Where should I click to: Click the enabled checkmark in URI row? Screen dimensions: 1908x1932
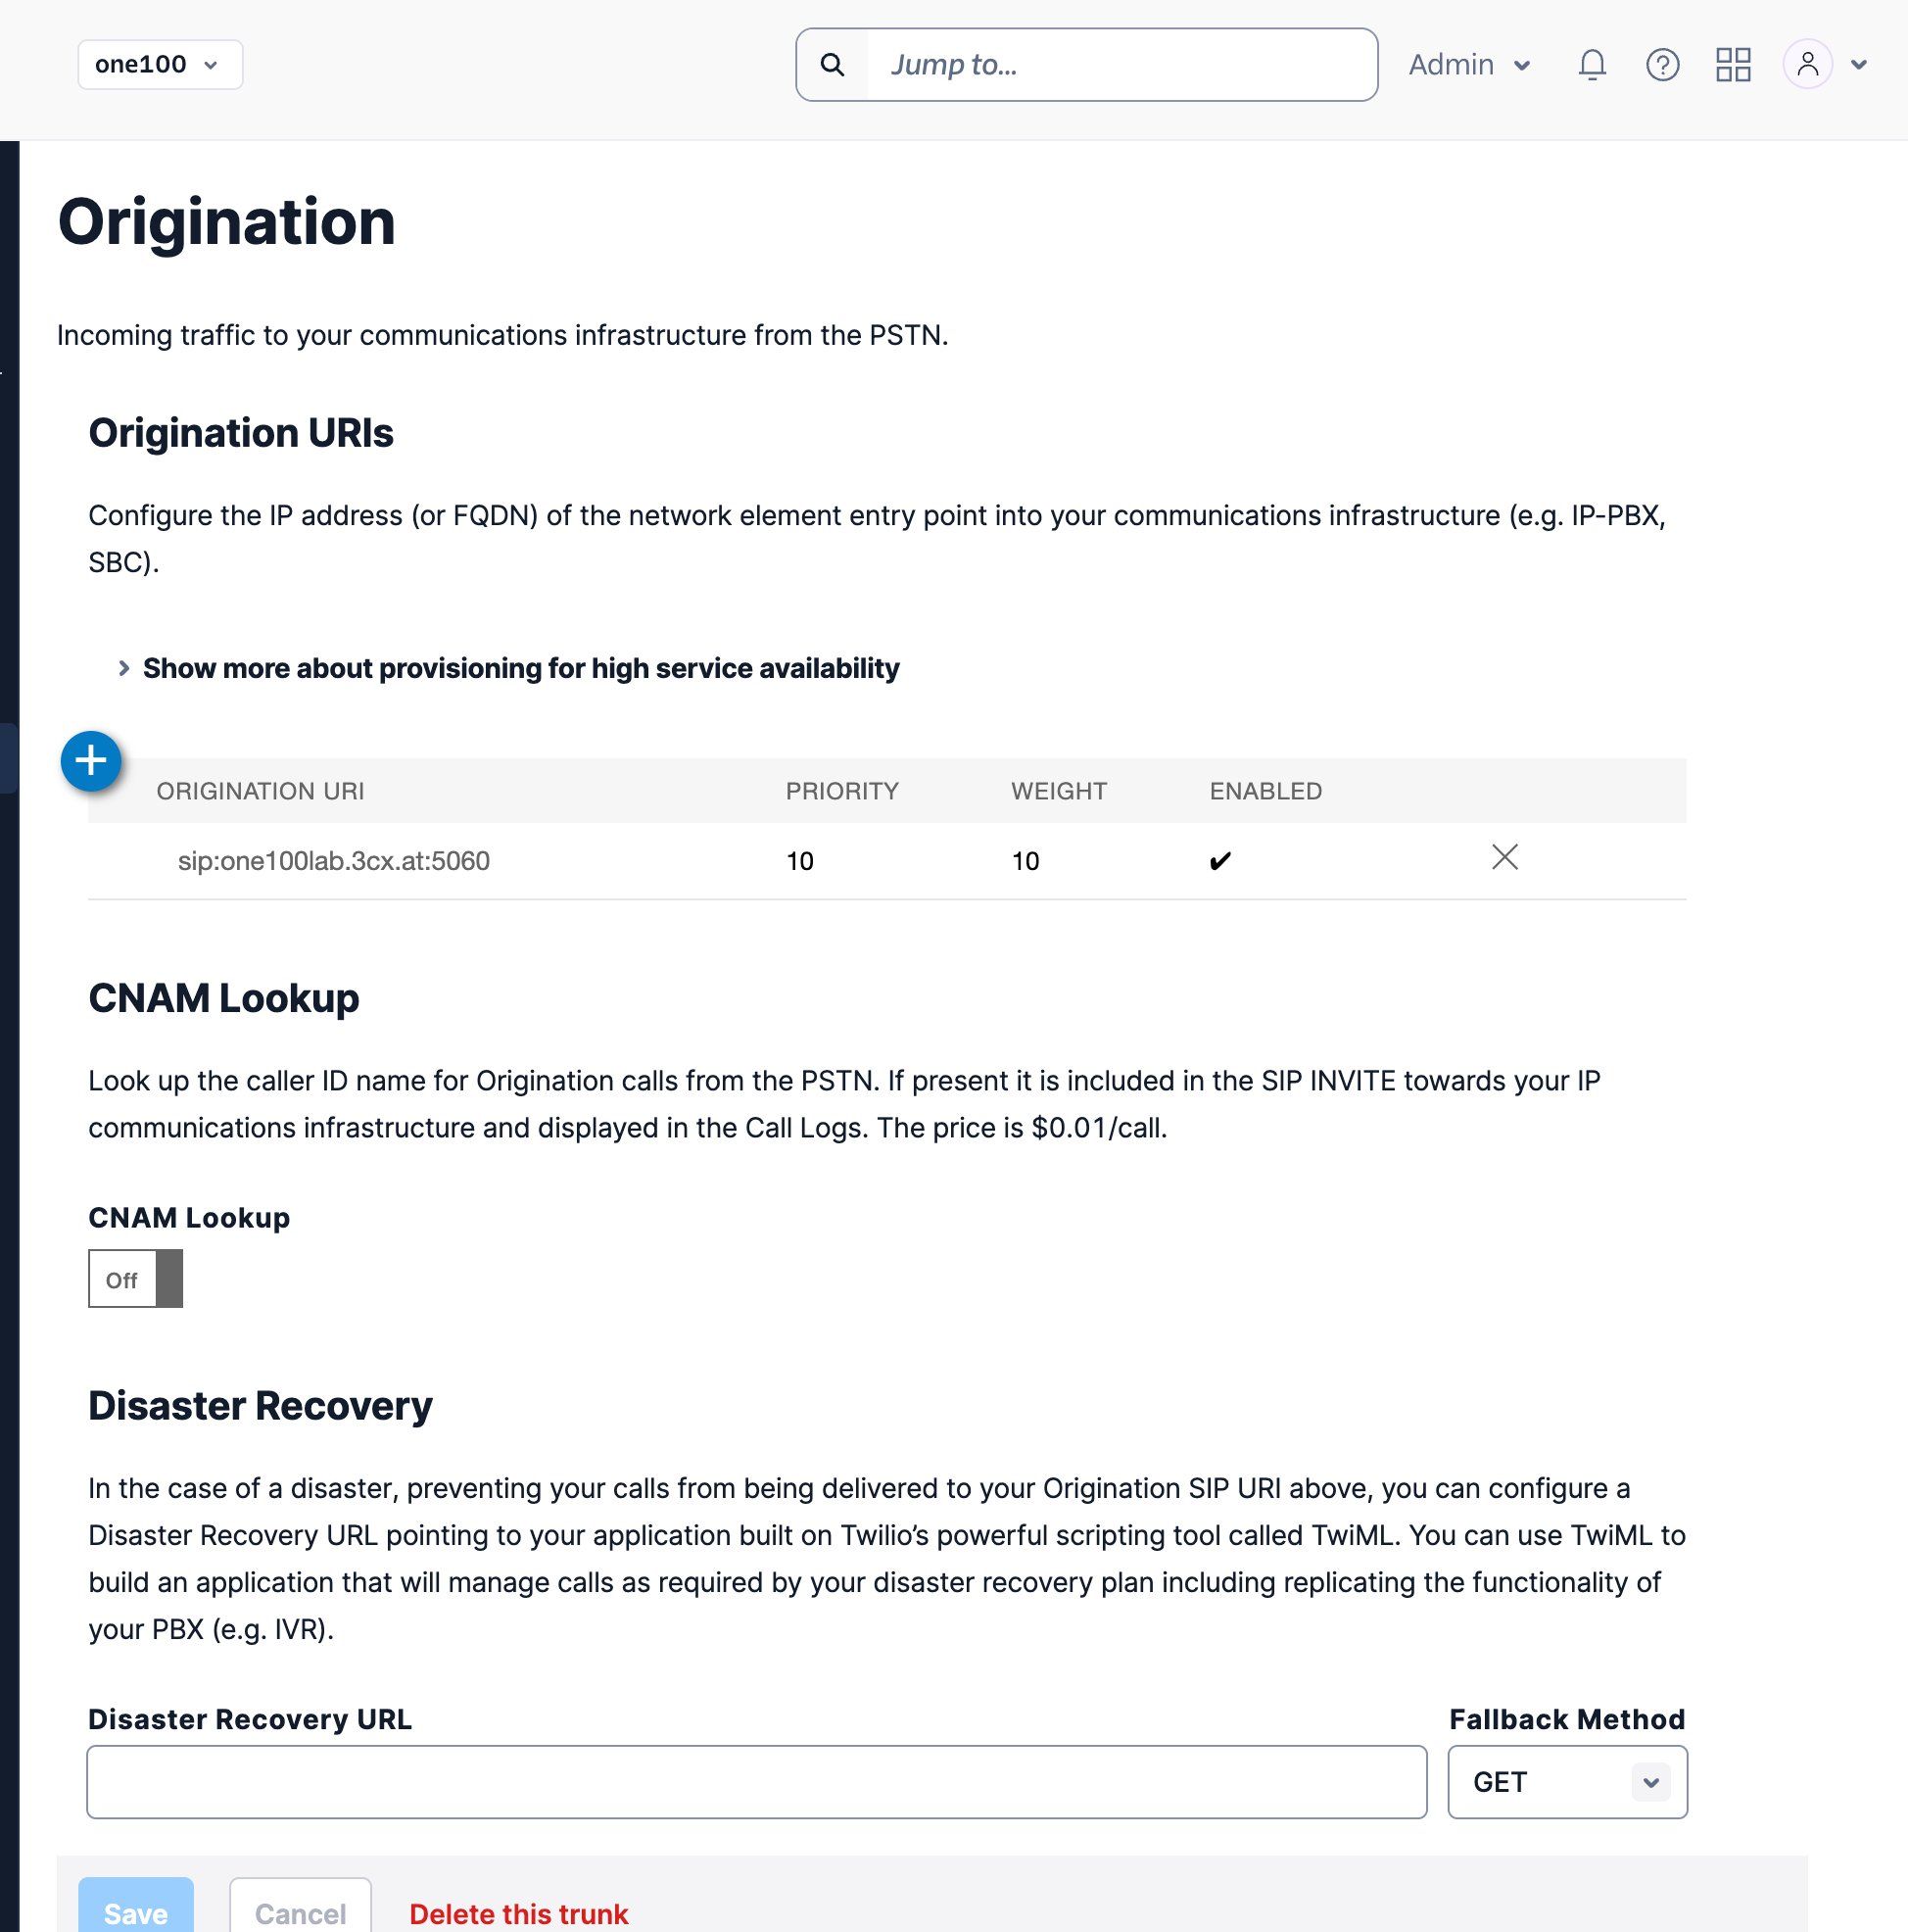[x=1219, y=861]
